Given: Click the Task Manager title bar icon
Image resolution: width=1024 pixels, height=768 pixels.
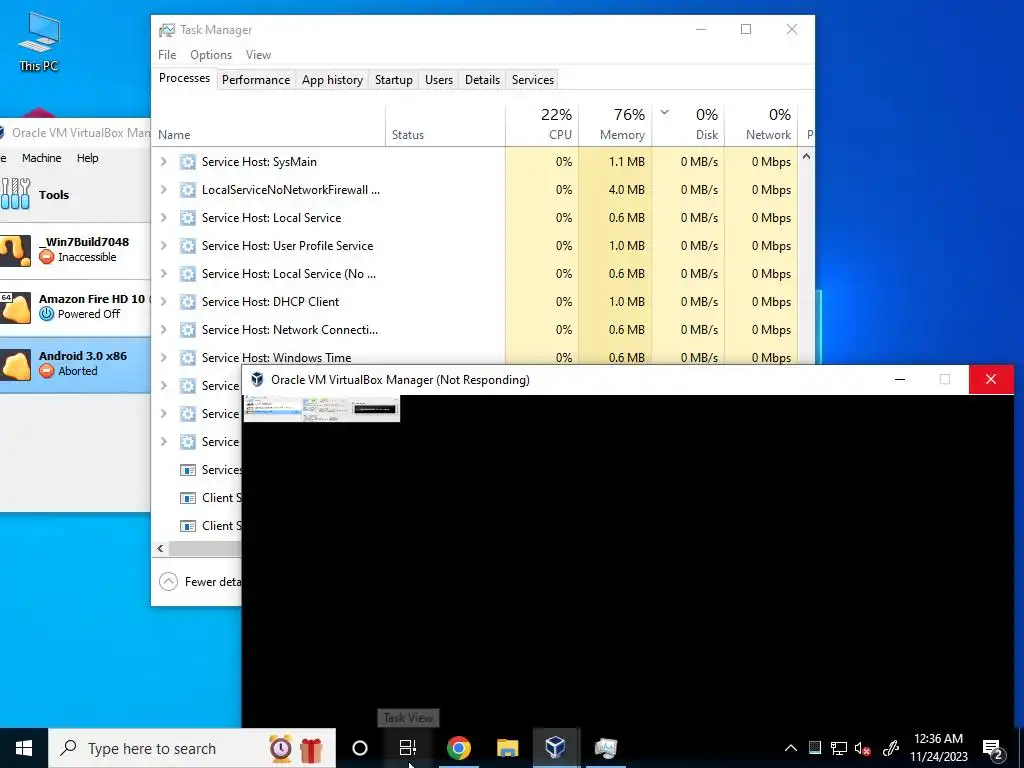Looking at the screenshot, I should 167,30.
